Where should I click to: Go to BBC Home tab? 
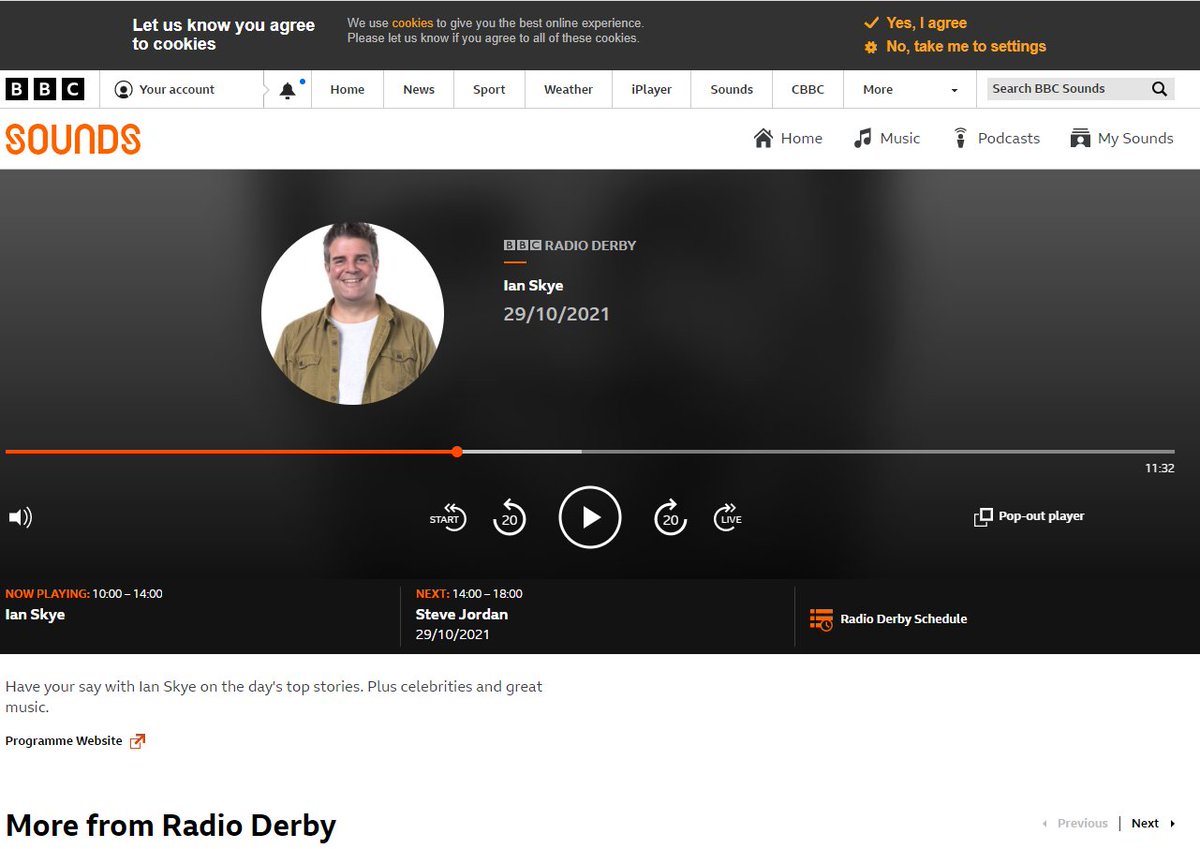click(x=347, y=89)
